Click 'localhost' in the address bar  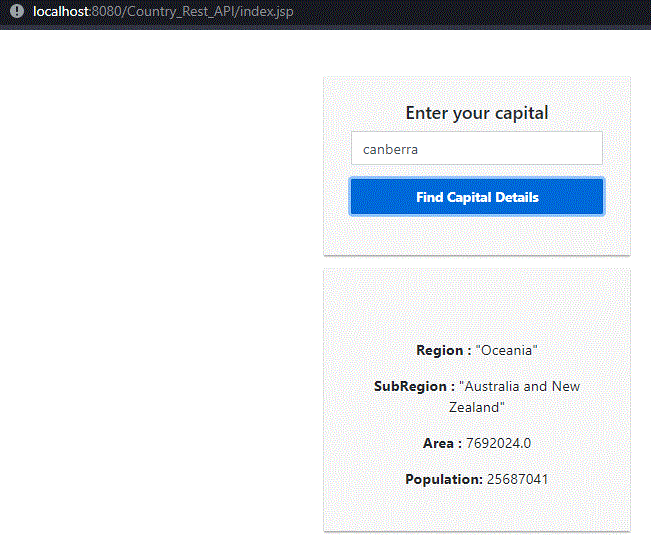click(62, 12)
